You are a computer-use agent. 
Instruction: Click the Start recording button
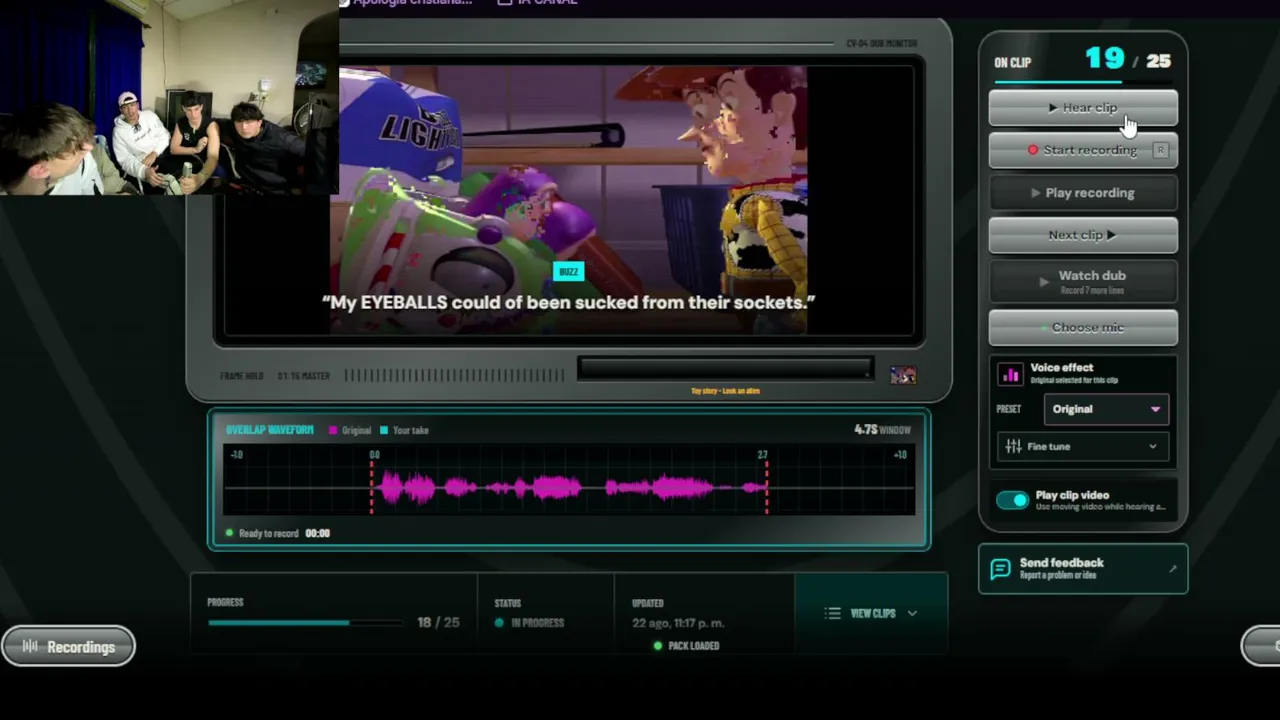(x=1083, y=150)
